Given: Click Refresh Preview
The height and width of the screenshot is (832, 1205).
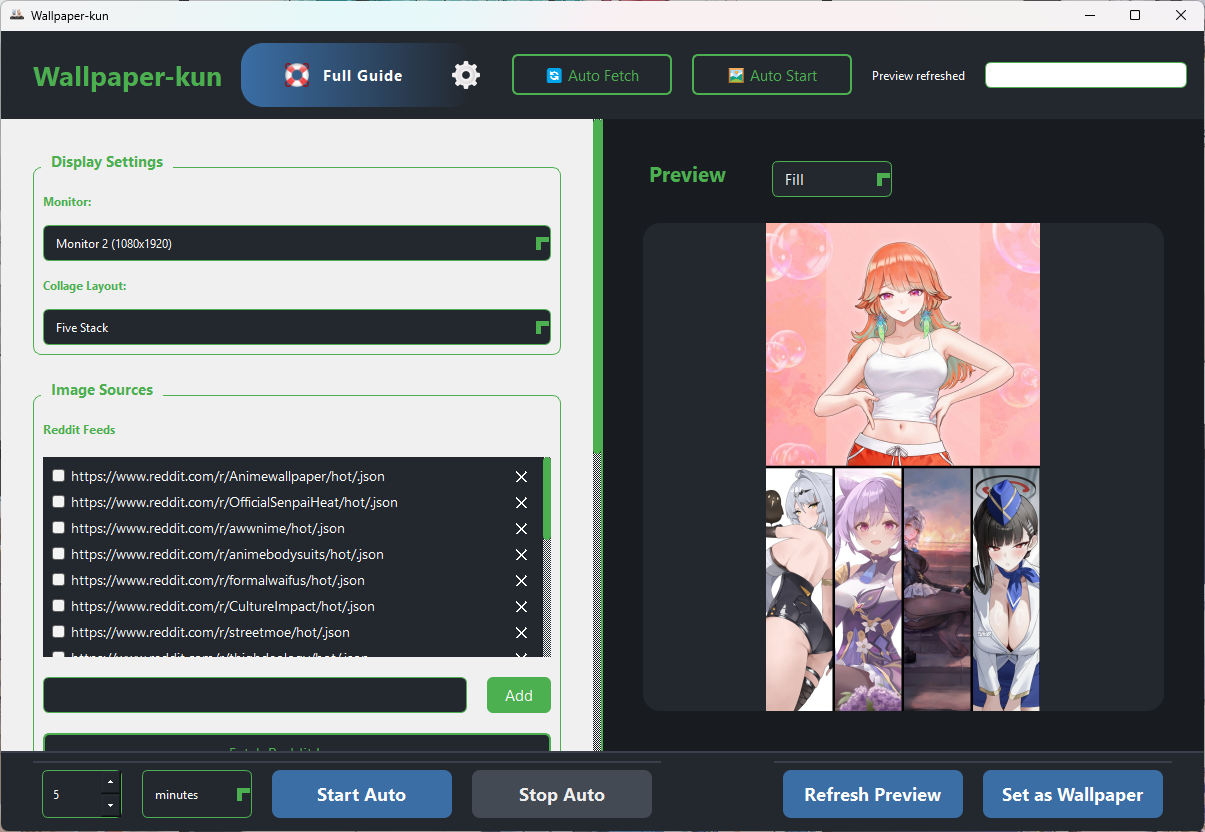Looking at the screenshot, I should point(873,794).
